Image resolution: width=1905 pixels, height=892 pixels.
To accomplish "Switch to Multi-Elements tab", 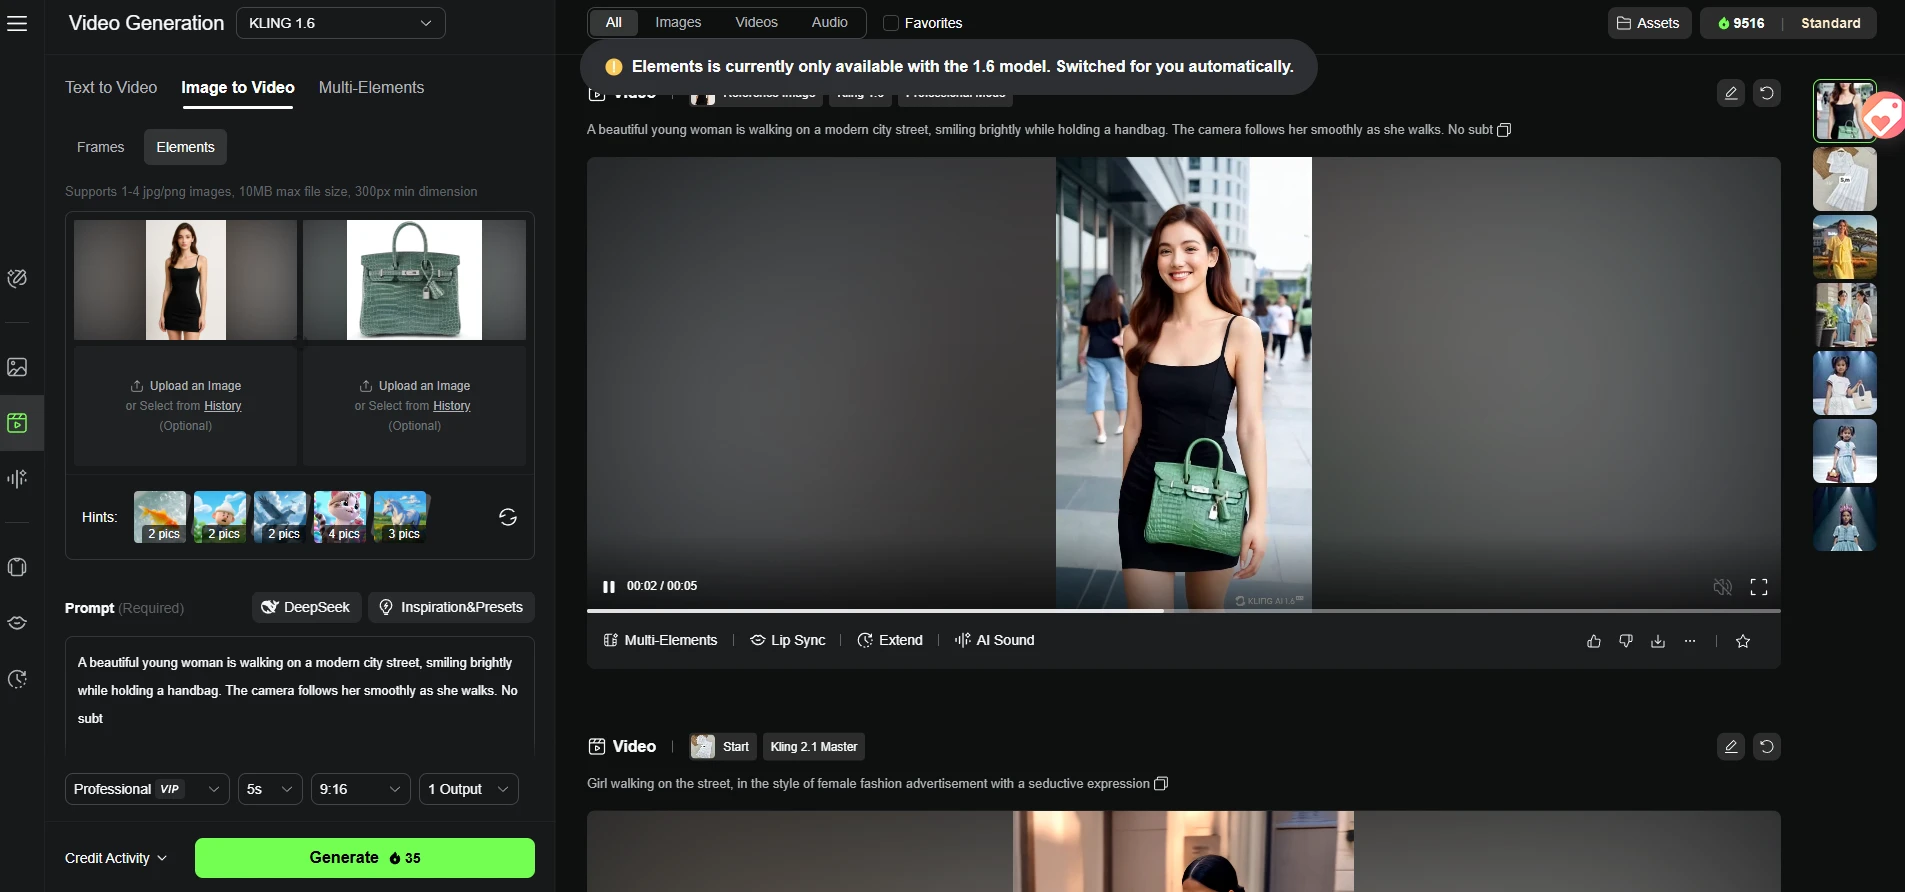I will pyautogui.click(x=371, y=88).
